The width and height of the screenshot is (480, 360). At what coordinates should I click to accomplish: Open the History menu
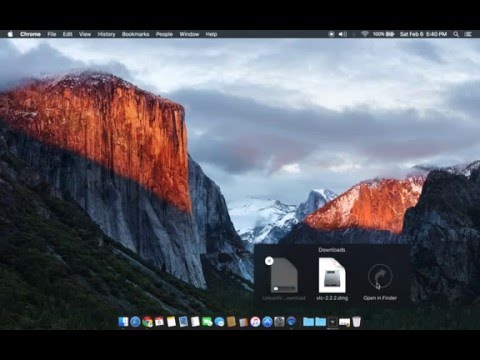coord(106,34)
